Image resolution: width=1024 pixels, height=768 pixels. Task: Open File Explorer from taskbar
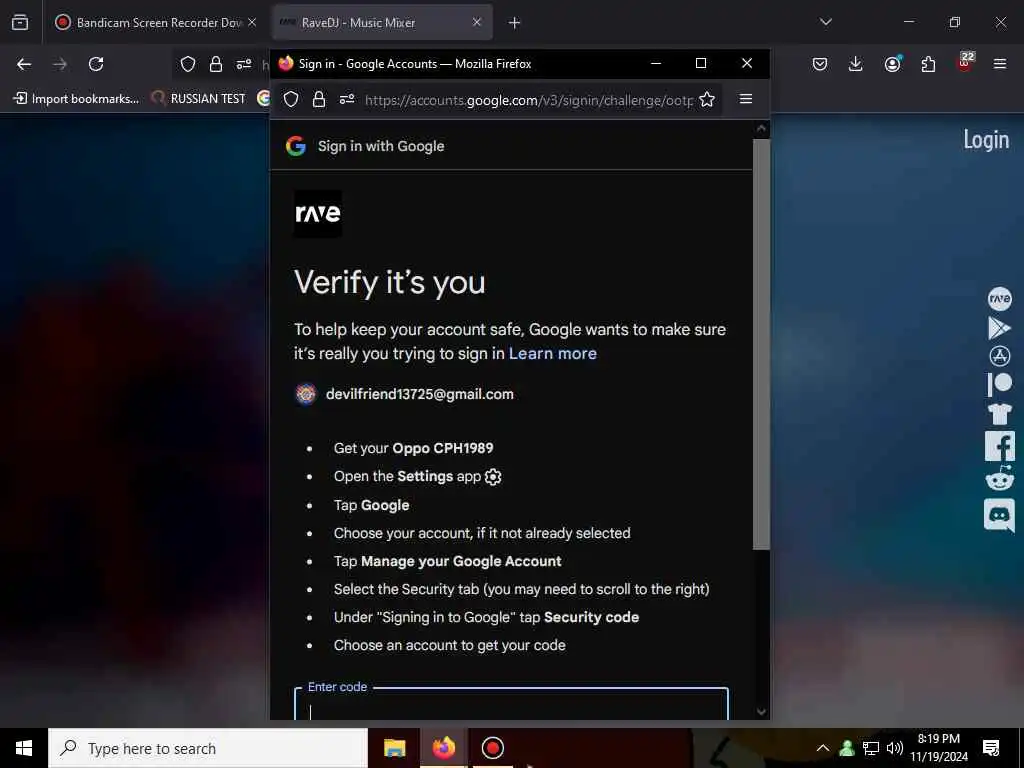click(394, 748)
